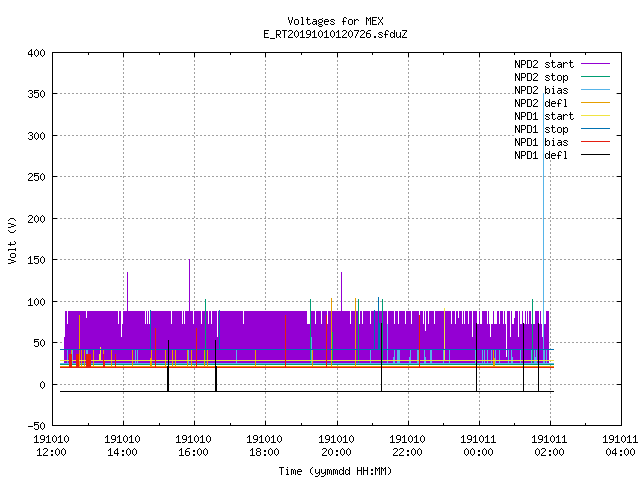Click the 300 y-axis tick label

[x=36, y=136]
